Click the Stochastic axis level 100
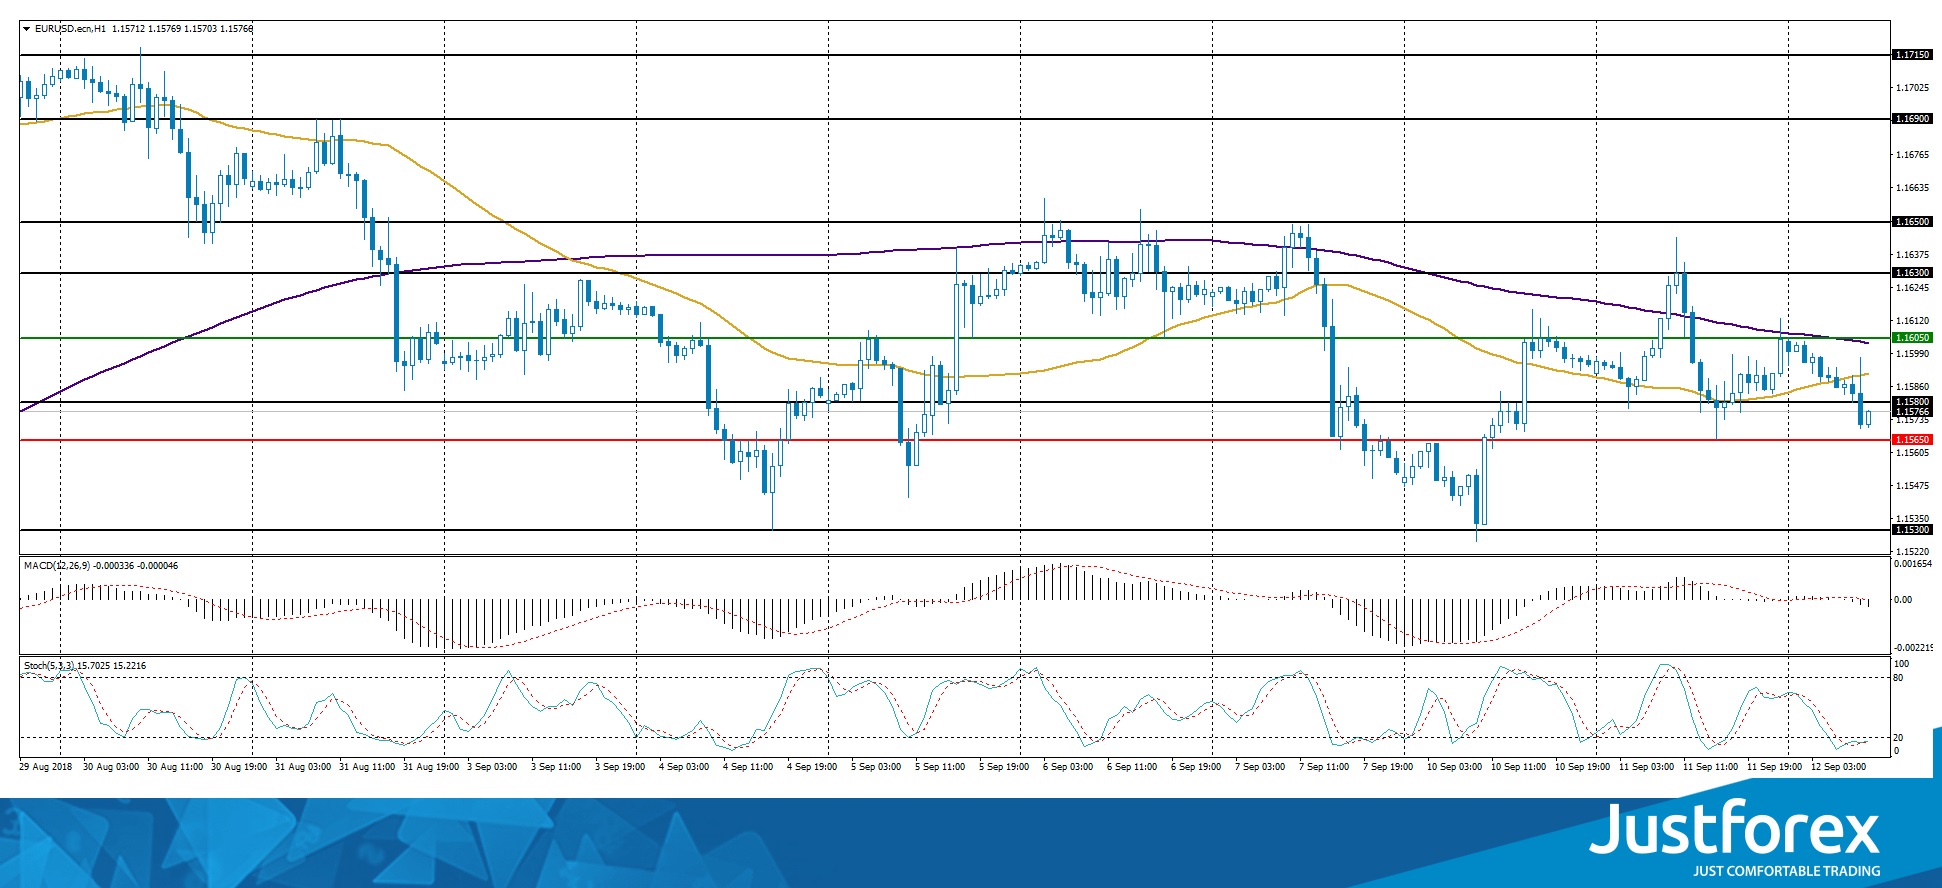The width and height of the screenshot is (1942, 888). click(x=1901, y=664)
